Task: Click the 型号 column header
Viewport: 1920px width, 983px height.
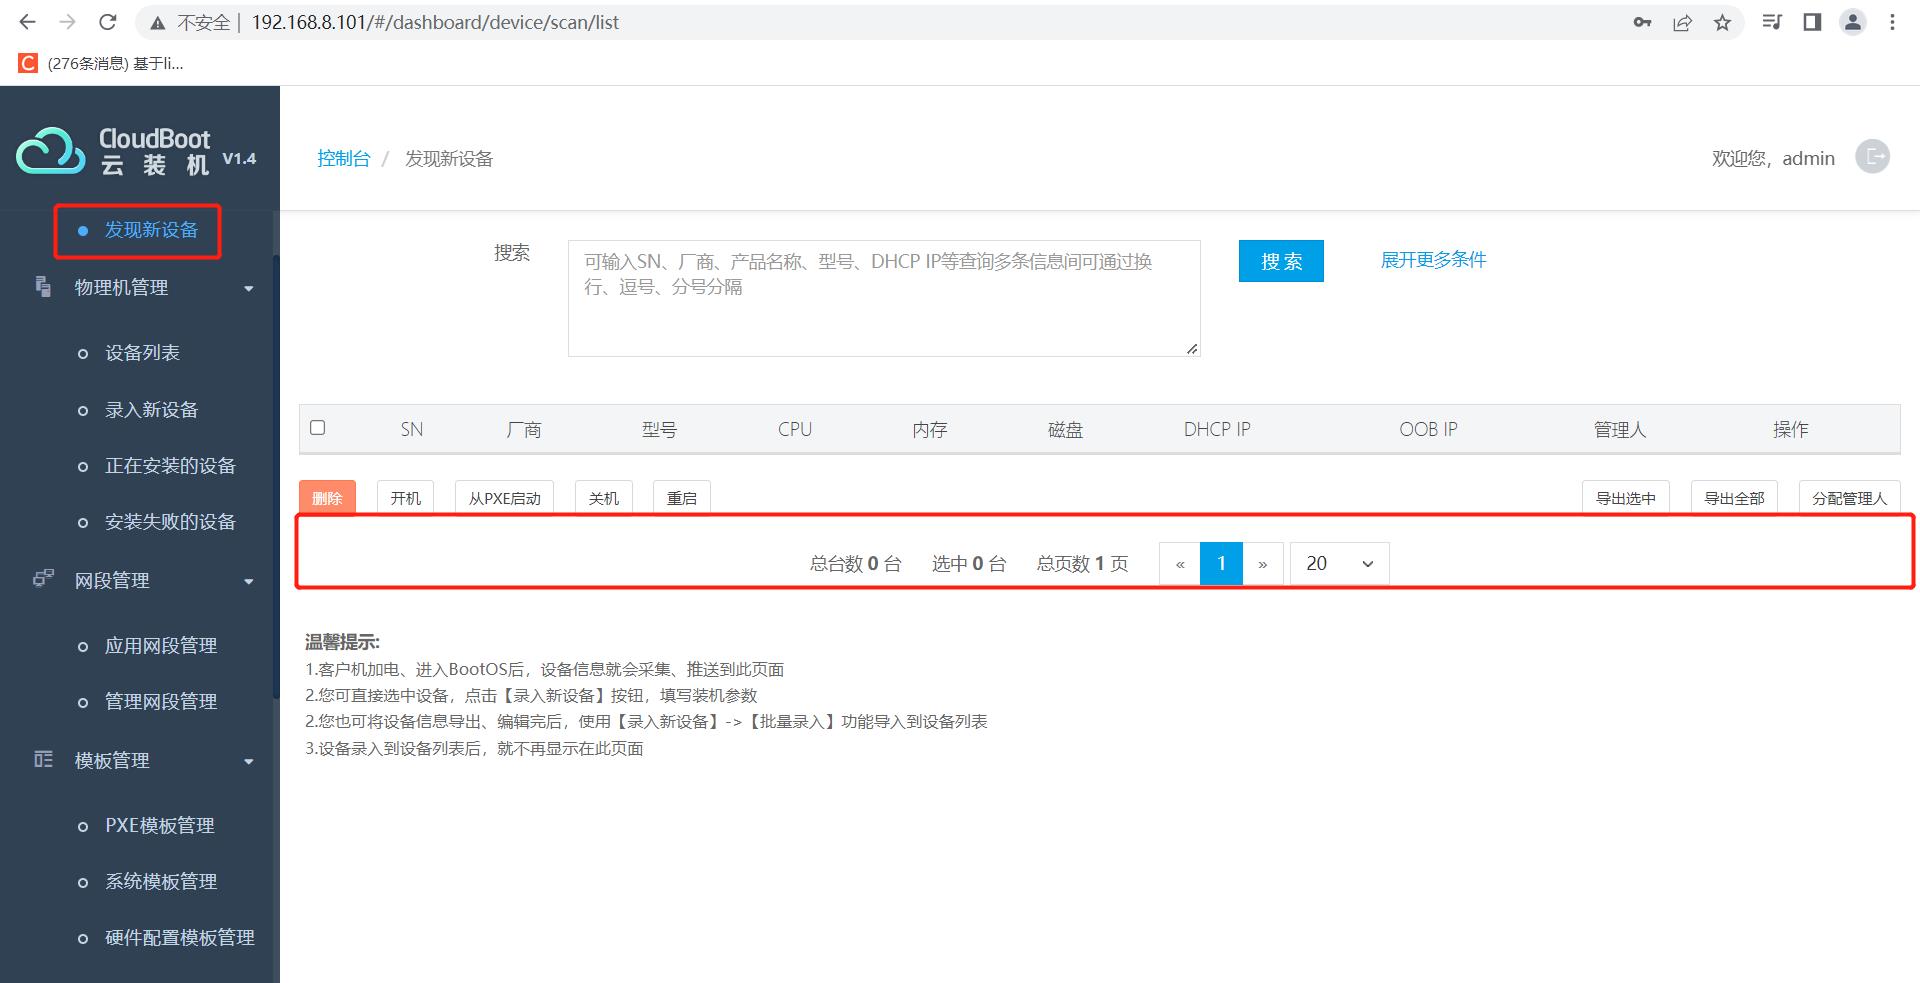Action: click(659, 429)
